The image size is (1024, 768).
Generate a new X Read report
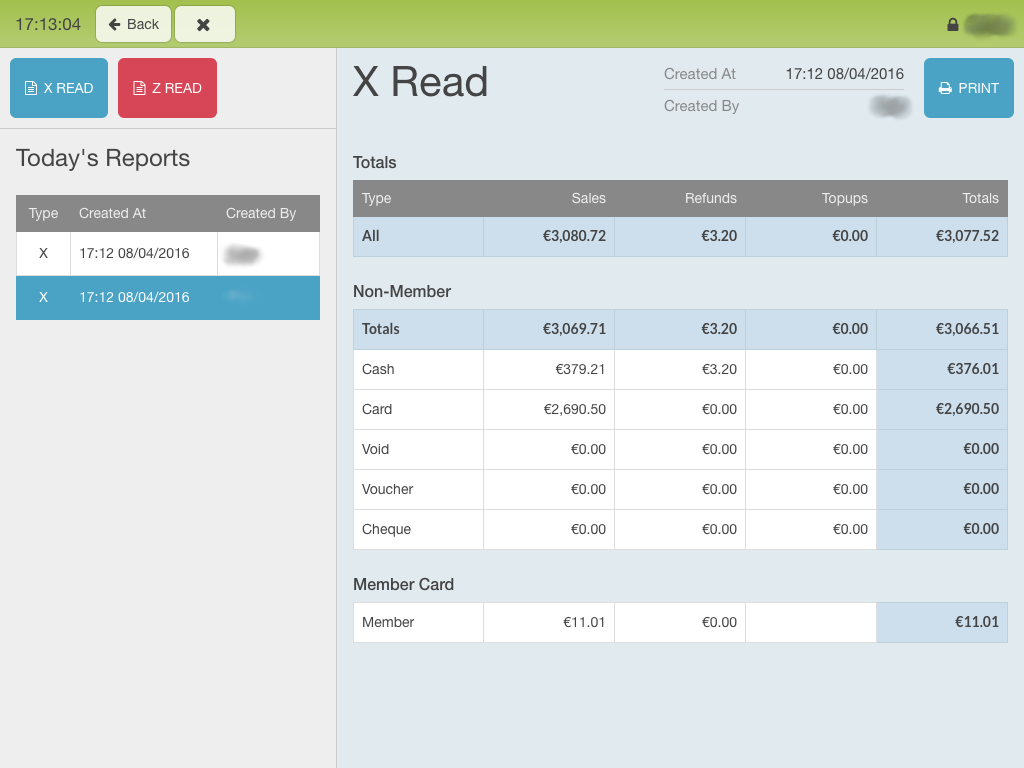(x=59, y=88)
